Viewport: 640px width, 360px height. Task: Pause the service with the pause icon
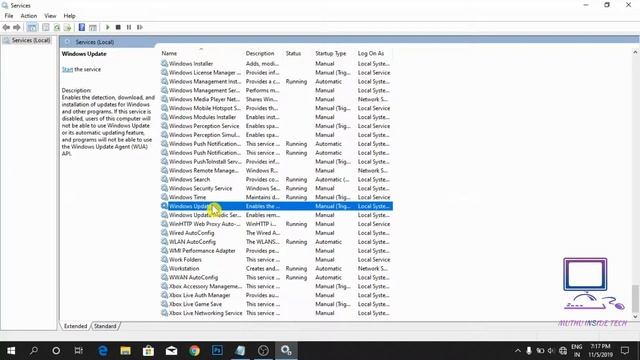pos(129,27)
